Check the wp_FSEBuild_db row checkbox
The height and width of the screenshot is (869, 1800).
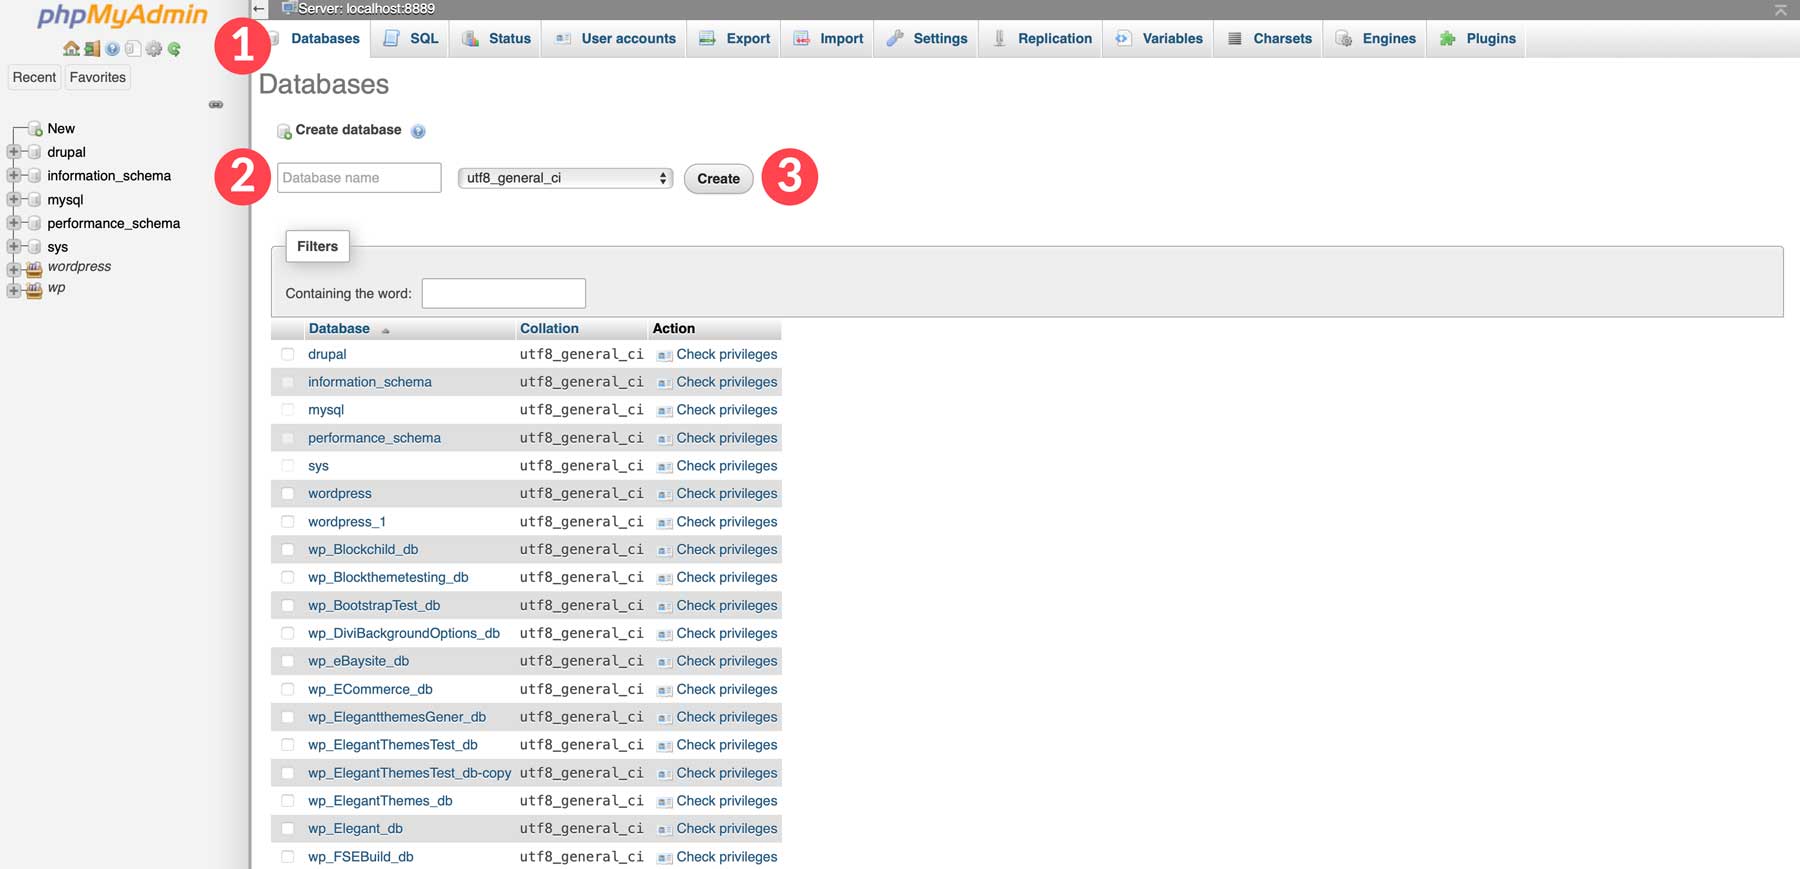[288, 856]
